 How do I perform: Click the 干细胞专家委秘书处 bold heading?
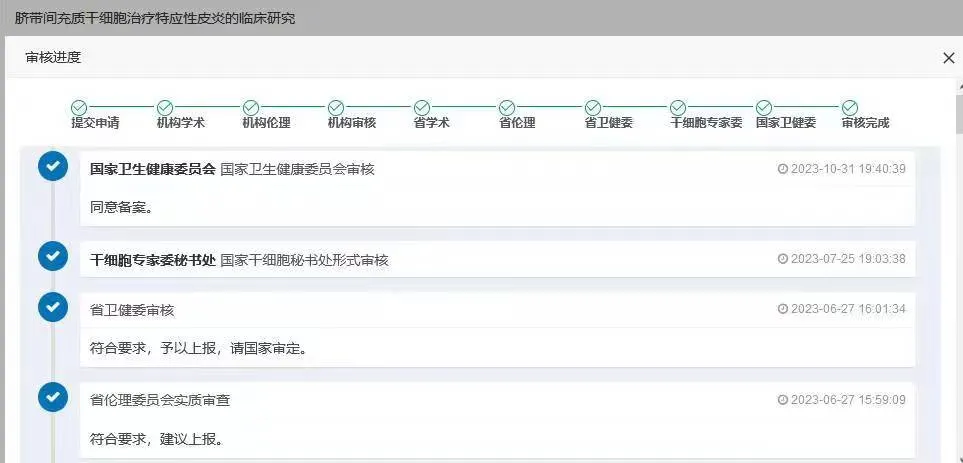pos(153,260)
